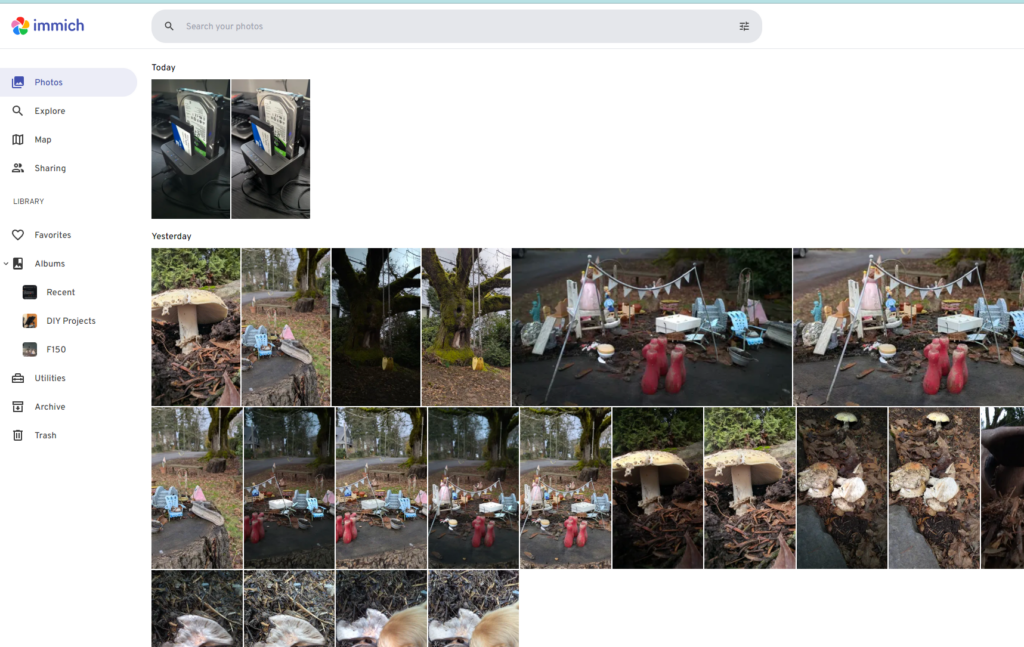Open the left hard drive dock photo under Today
Image resolution: width=1024 pixels, height=647 pixels.
(191, 149)
